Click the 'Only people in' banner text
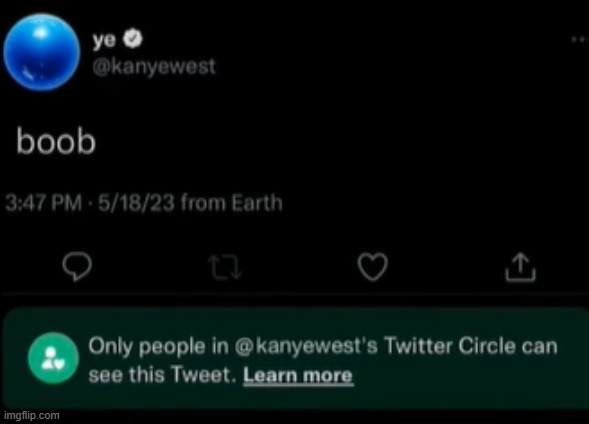The image size is (589, 424). pyautogui.click(x=159, y=346)
